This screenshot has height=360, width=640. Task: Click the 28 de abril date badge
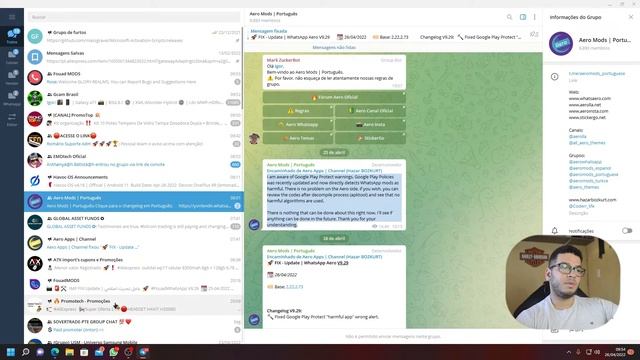click(x=334, y=238)
